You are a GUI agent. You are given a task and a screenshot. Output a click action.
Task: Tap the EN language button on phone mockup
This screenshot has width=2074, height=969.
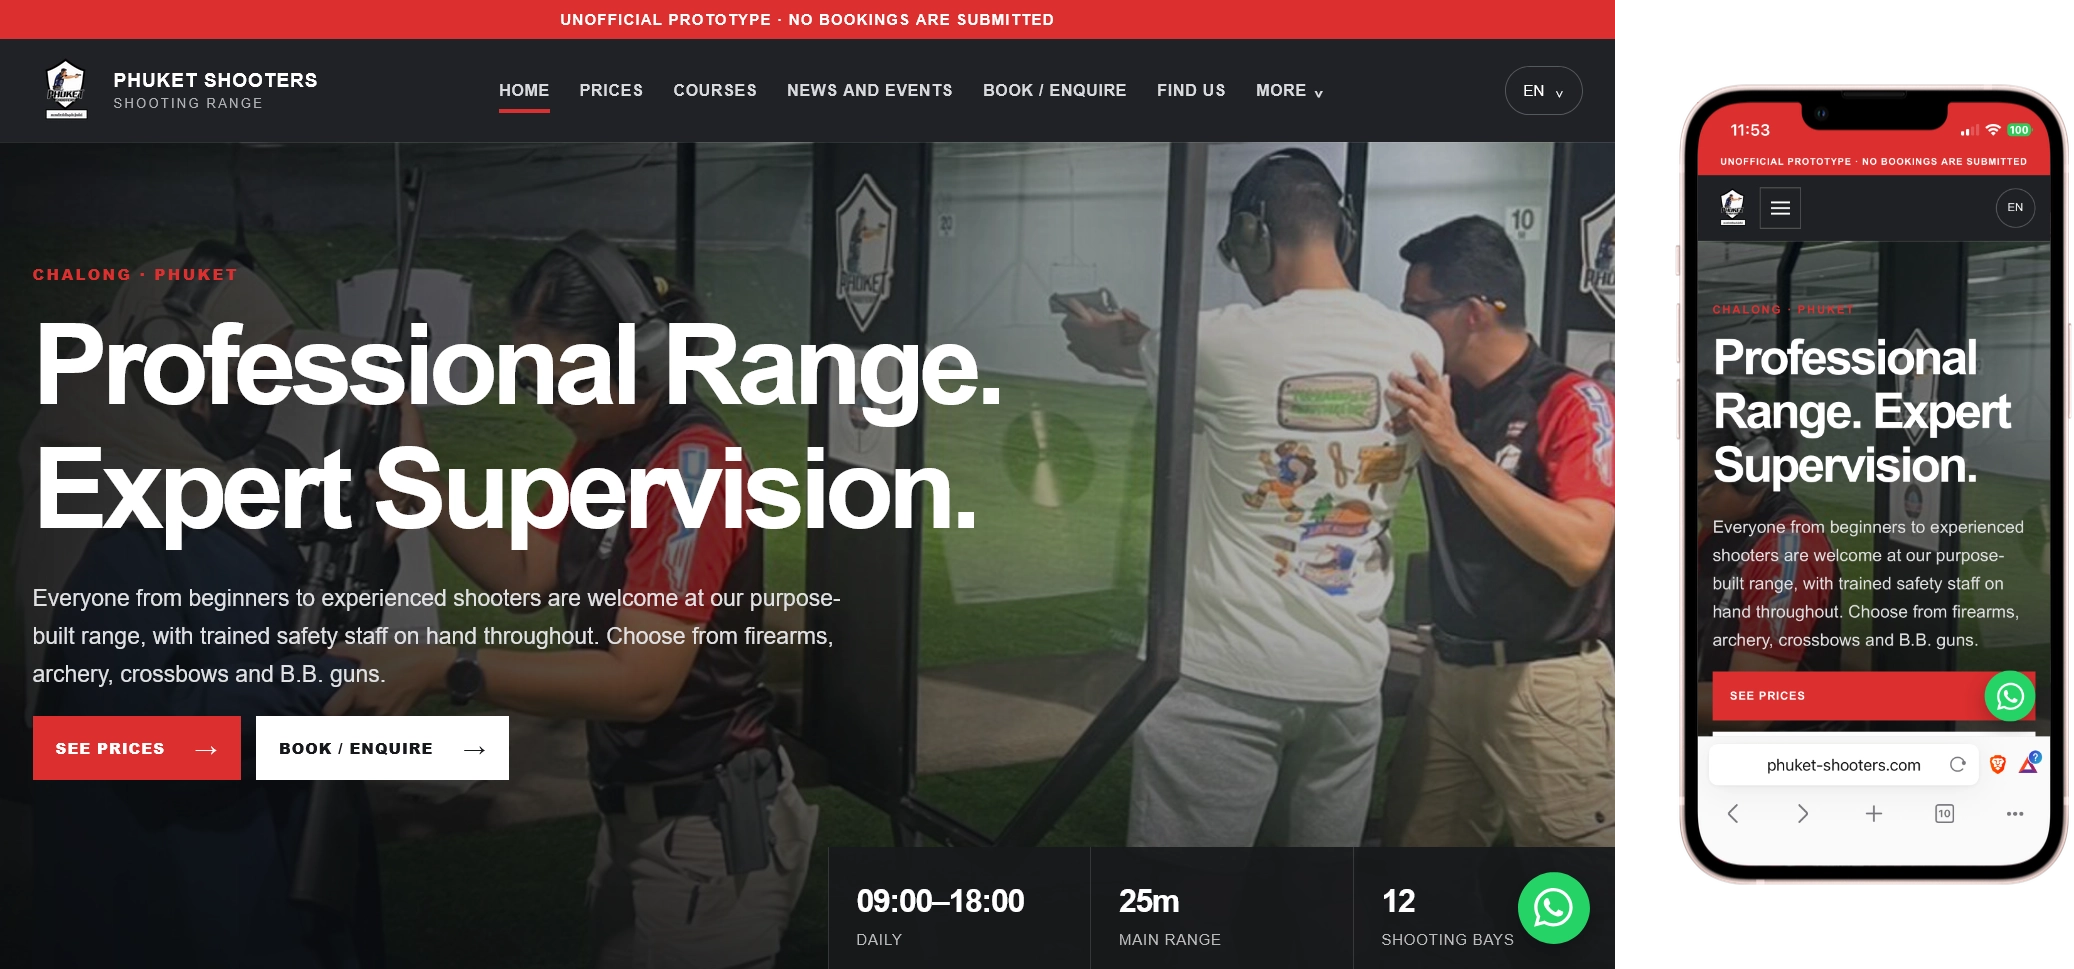(x=2015, y=208)
